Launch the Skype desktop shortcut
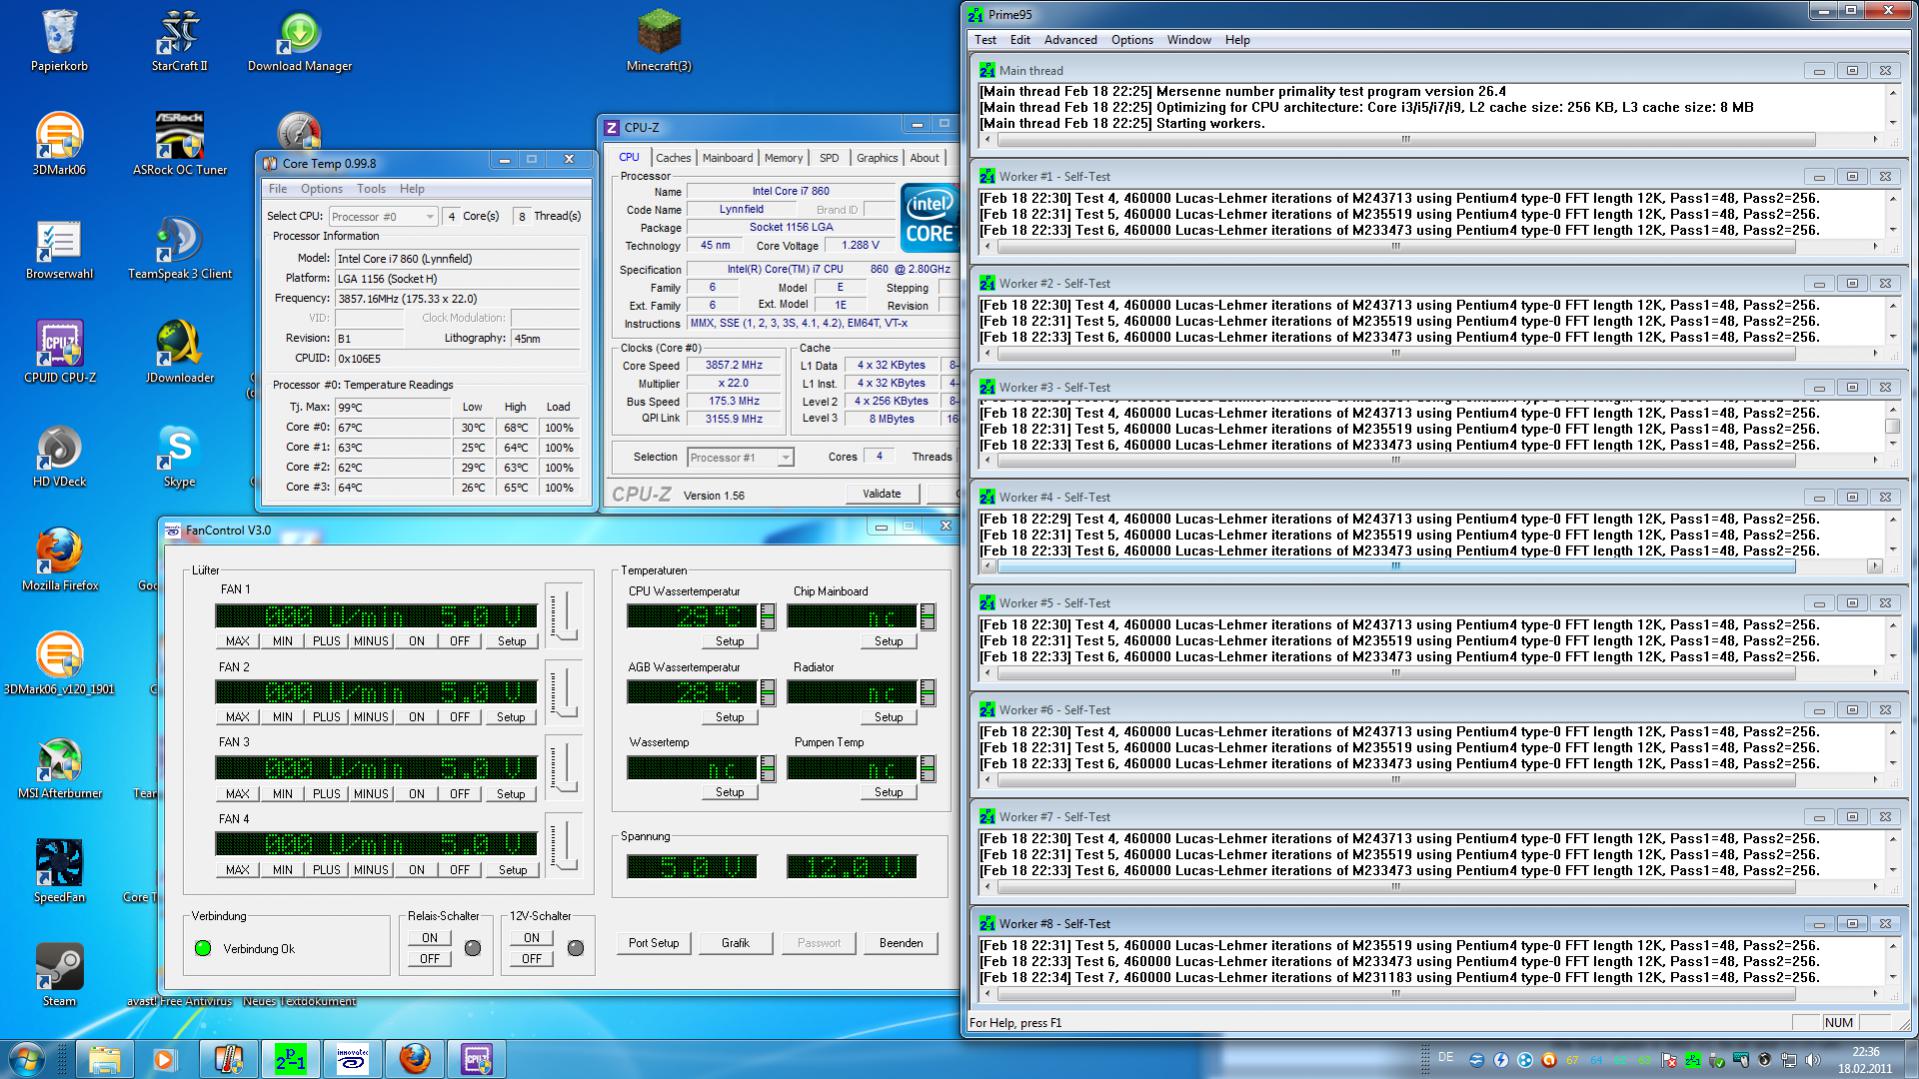Viewport: 1919px width, 1079px height. (180, 457)
